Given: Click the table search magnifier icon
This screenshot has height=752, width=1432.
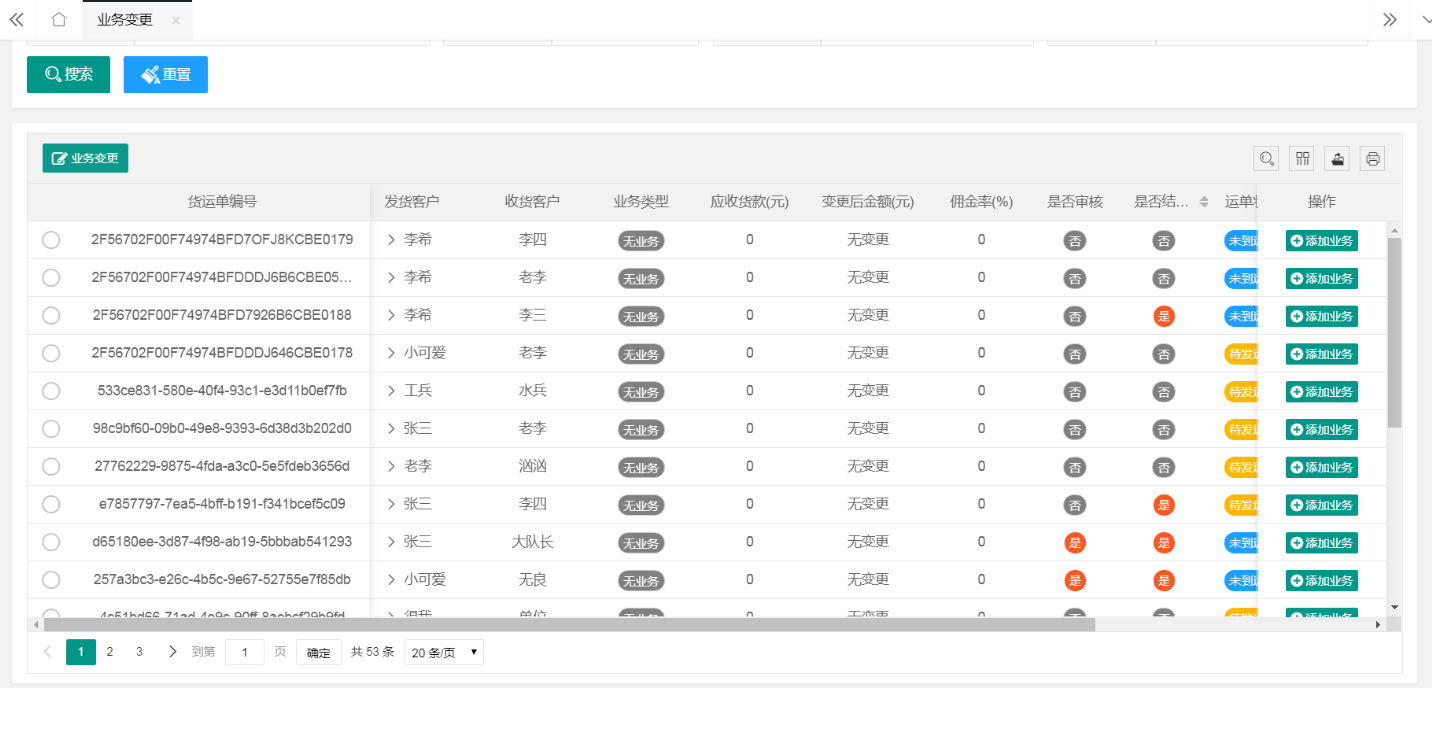Looking at the screenshot, I should click(x=1266, y=158).
